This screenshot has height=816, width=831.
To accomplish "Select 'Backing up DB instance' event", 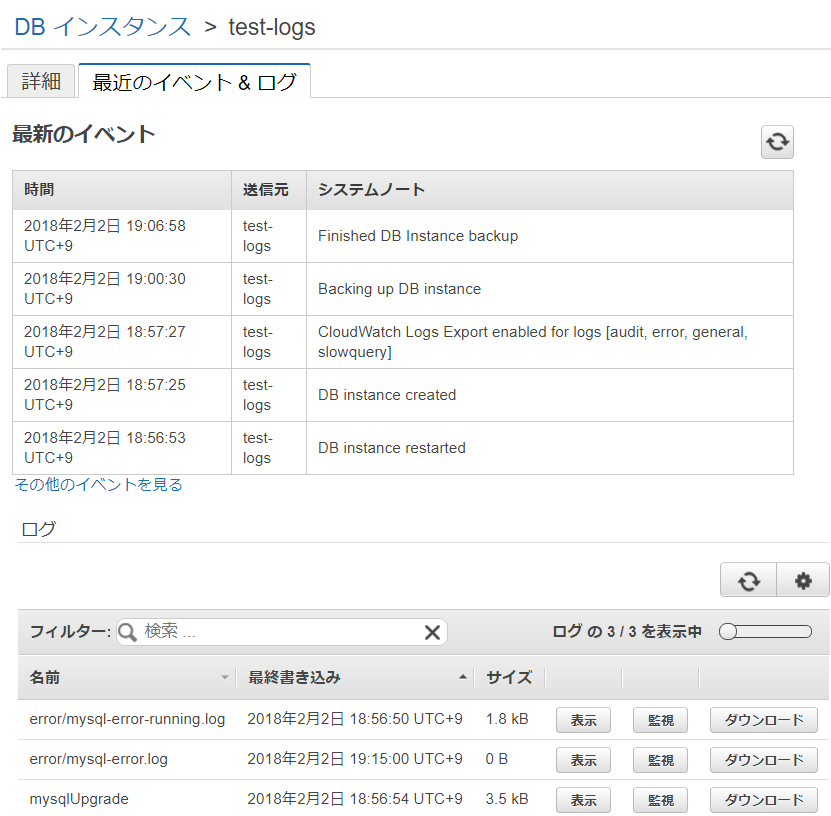I will pos(400,289).
